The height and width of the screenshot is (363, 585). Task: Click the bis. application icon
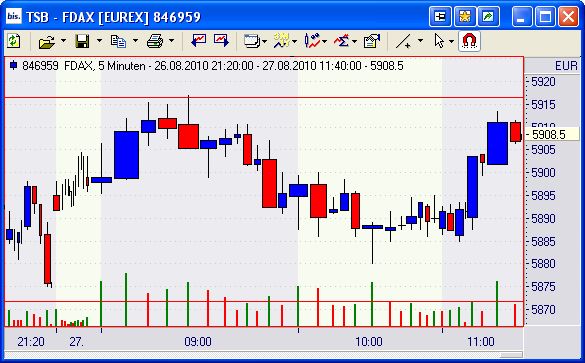(14, 16)
